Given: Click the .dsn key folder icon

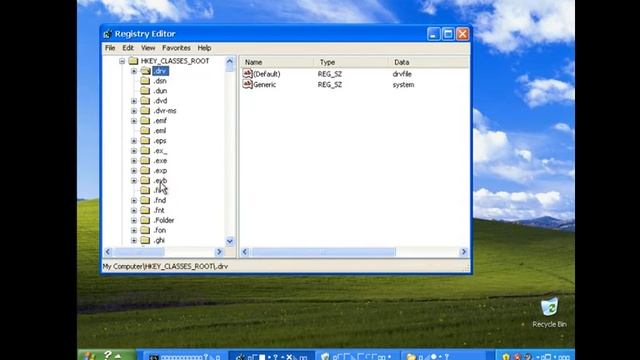Looking at the screenshot, I should tap(145, 81).
